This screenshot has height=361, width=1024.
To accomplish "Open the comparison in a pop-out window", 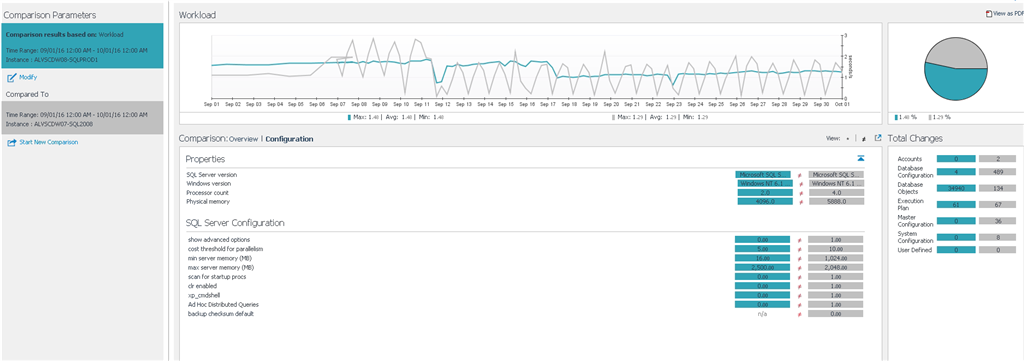I will (878, 138).
